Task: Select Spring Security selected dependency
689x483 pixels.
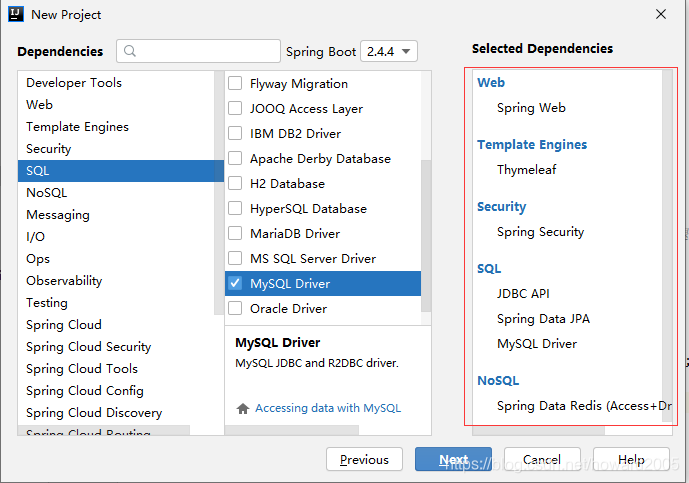Action: coord(540,232)
